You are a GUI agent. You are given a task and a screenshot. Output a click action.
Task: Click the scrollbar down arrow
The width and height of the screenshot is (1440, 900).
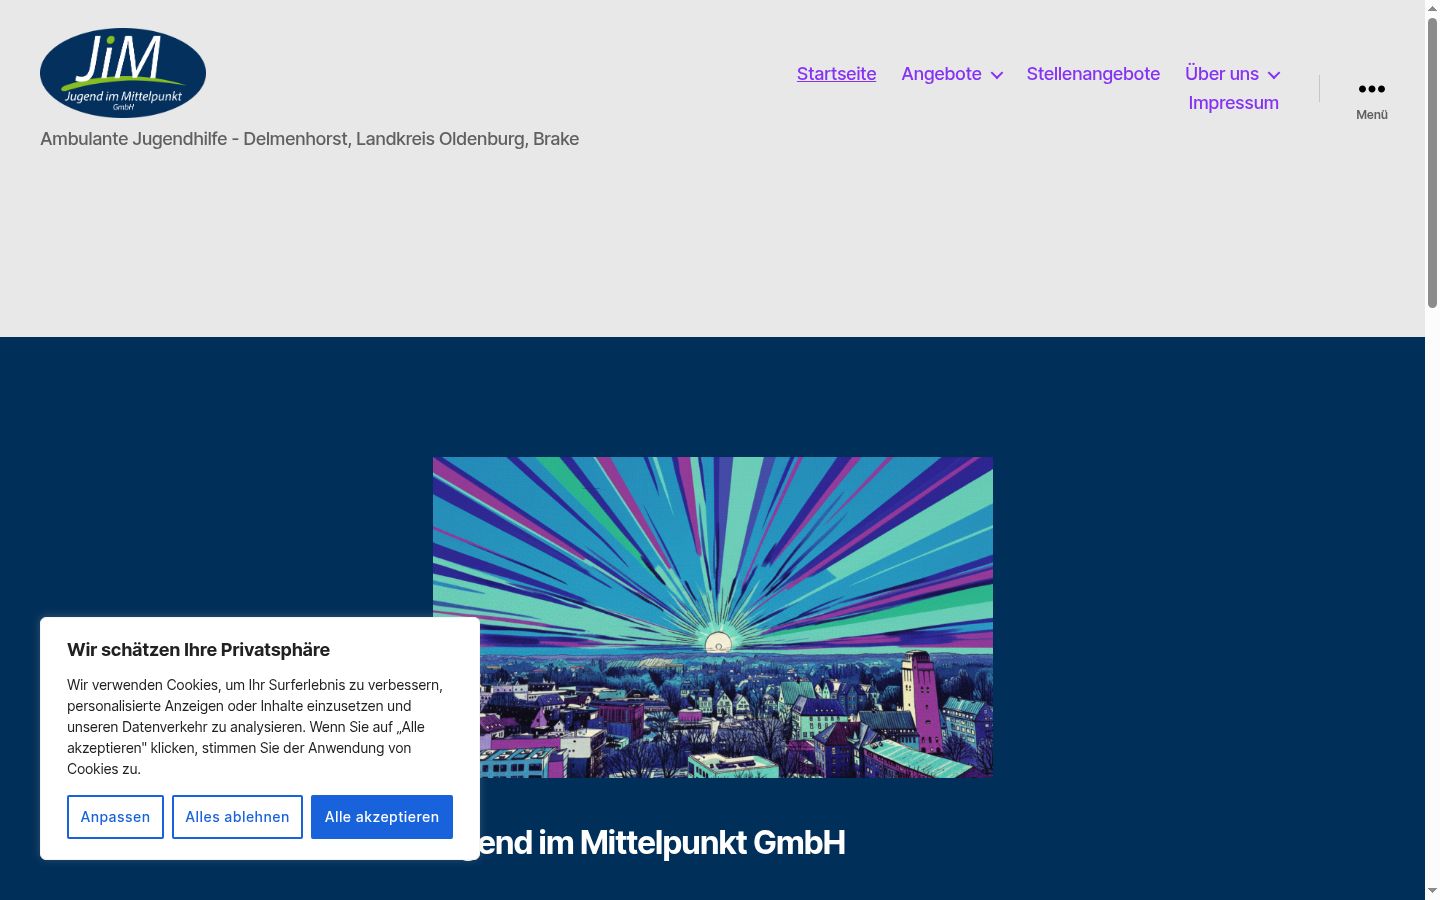pyautogui.click(x=1432, y=891)
